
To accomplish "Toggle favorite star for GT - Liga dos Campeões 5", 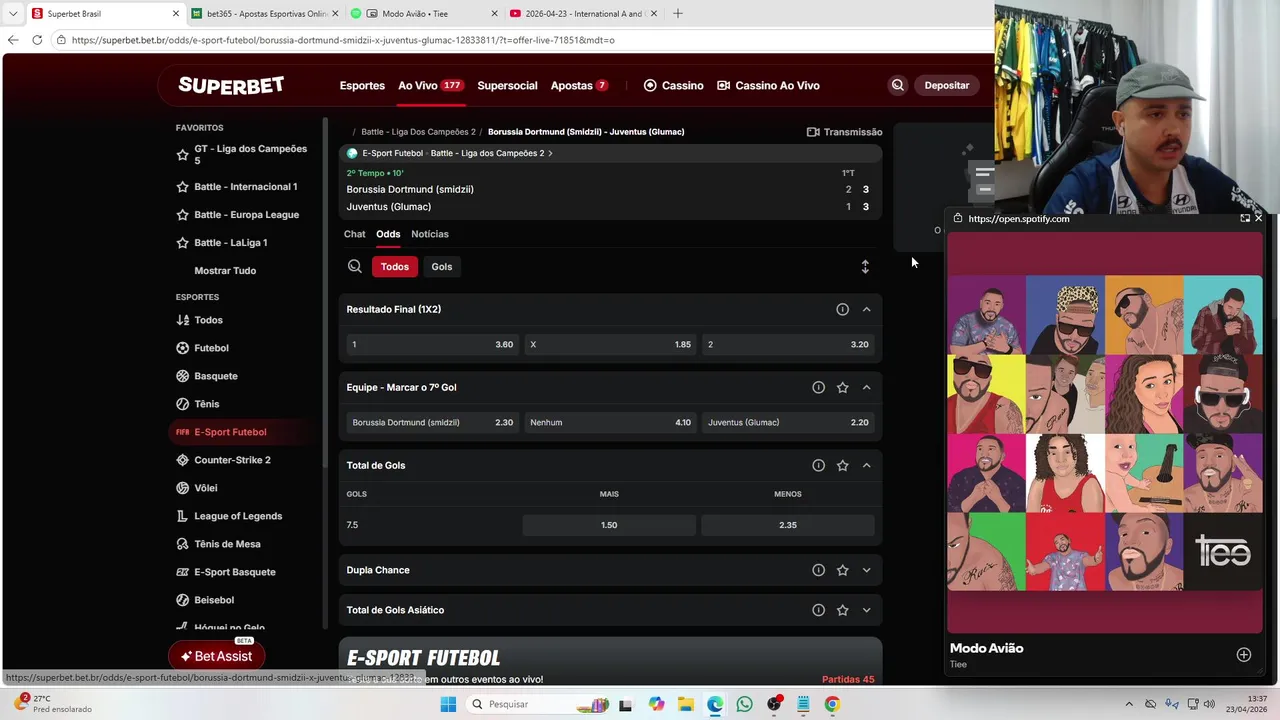I will tap(182, 155).
